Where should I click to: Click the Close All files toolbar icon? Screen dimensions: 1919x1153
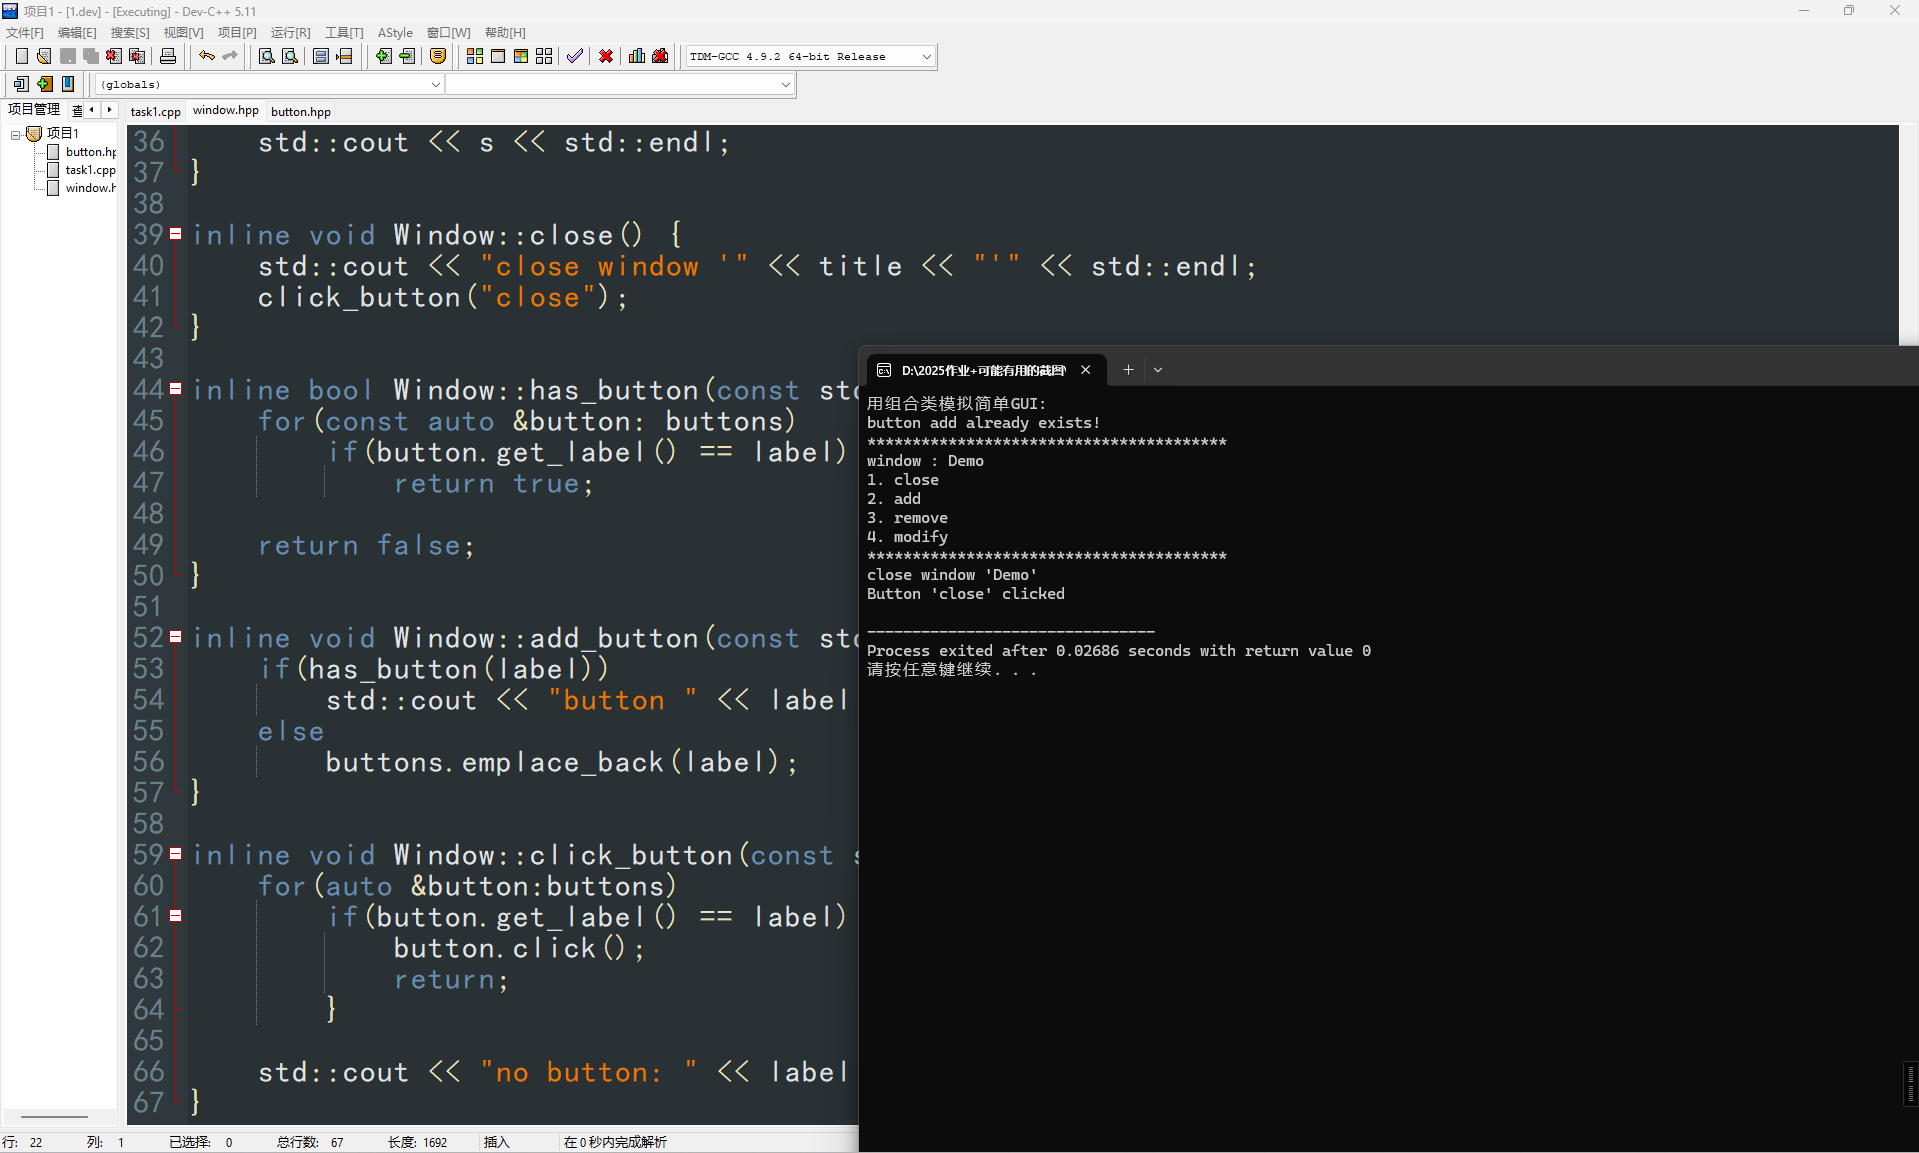(x=137, y=56)
